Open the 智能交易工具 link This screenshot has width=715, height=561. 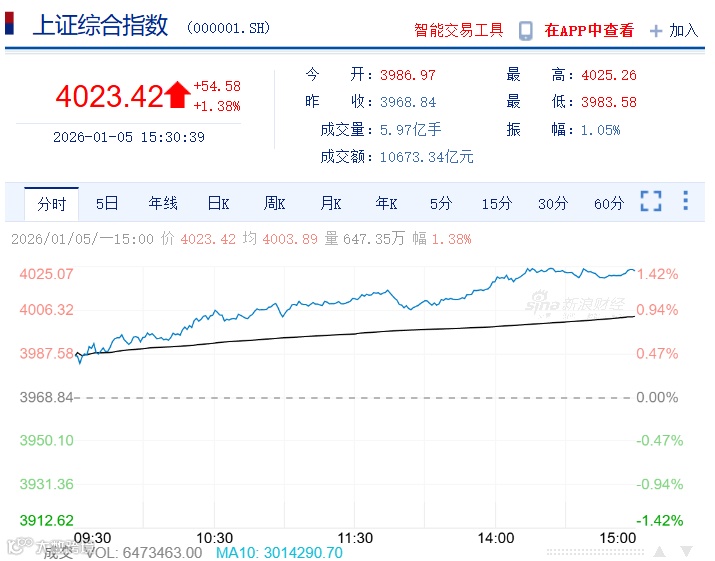(459, 31)
